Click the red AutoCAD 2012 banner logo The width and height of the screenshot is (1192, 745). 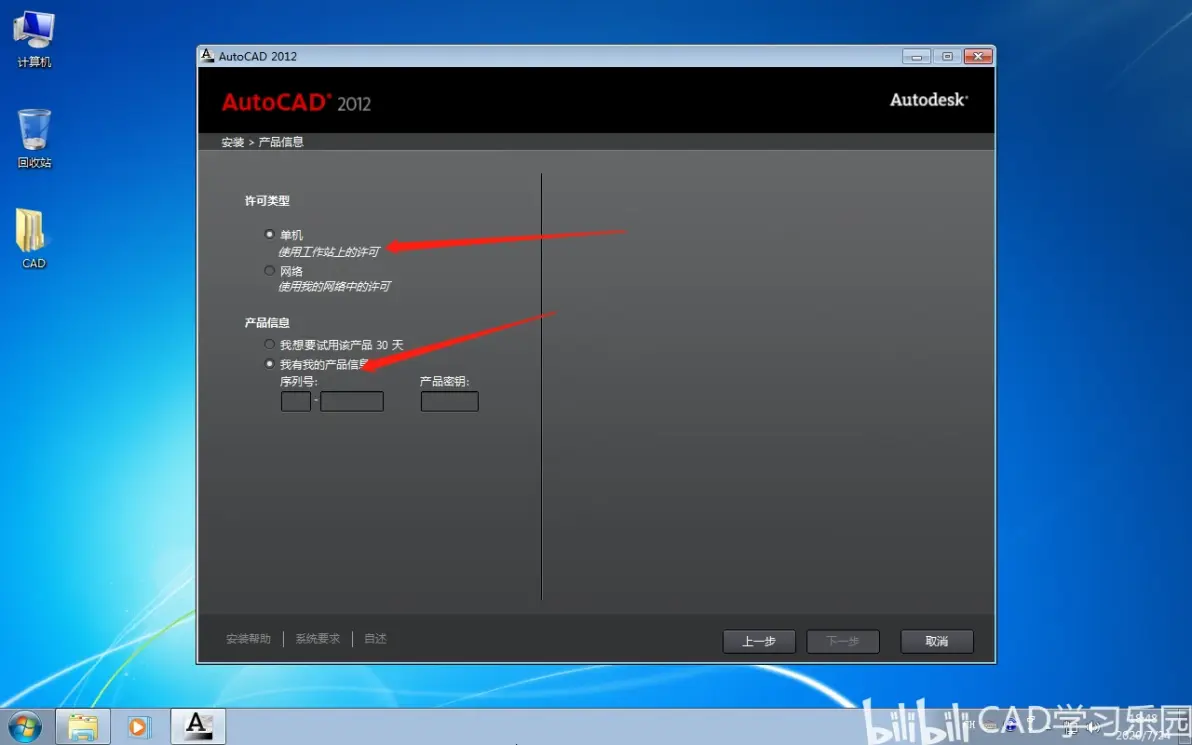pyautogui.click(x=296, y=103)
